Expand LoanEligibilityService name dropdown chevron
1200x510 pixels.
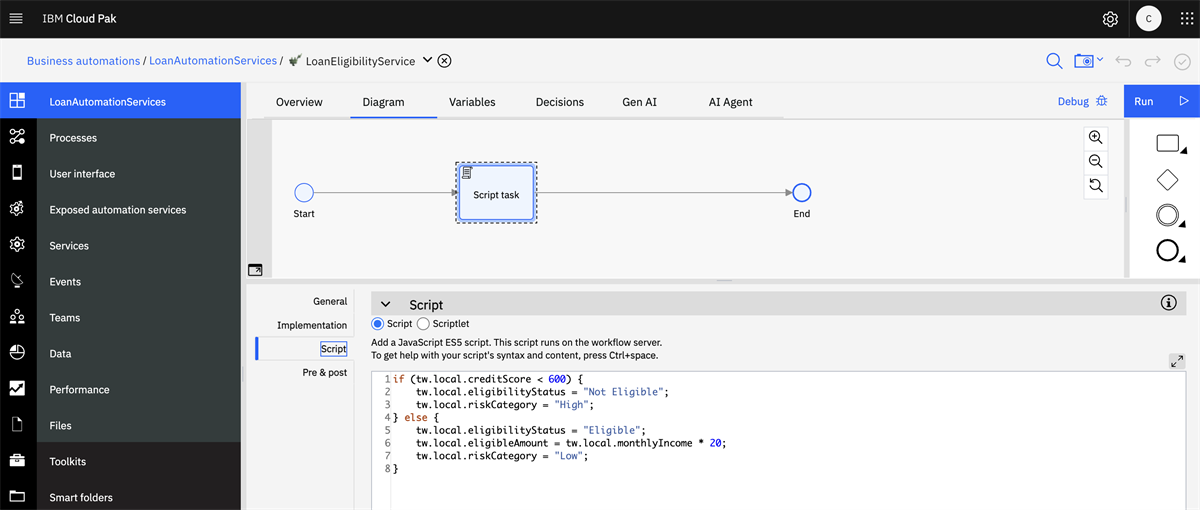click(x=427, y=60)
